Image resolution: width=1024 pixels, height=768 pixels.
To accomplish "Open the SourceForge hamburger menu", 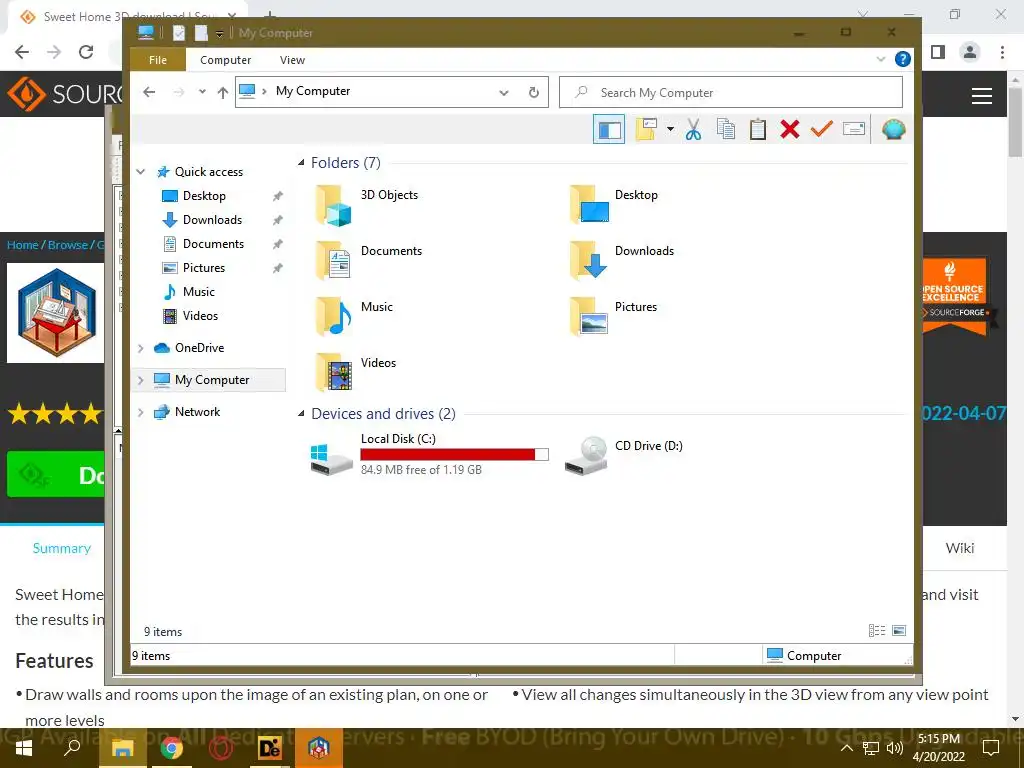I will tap(982, 96).
